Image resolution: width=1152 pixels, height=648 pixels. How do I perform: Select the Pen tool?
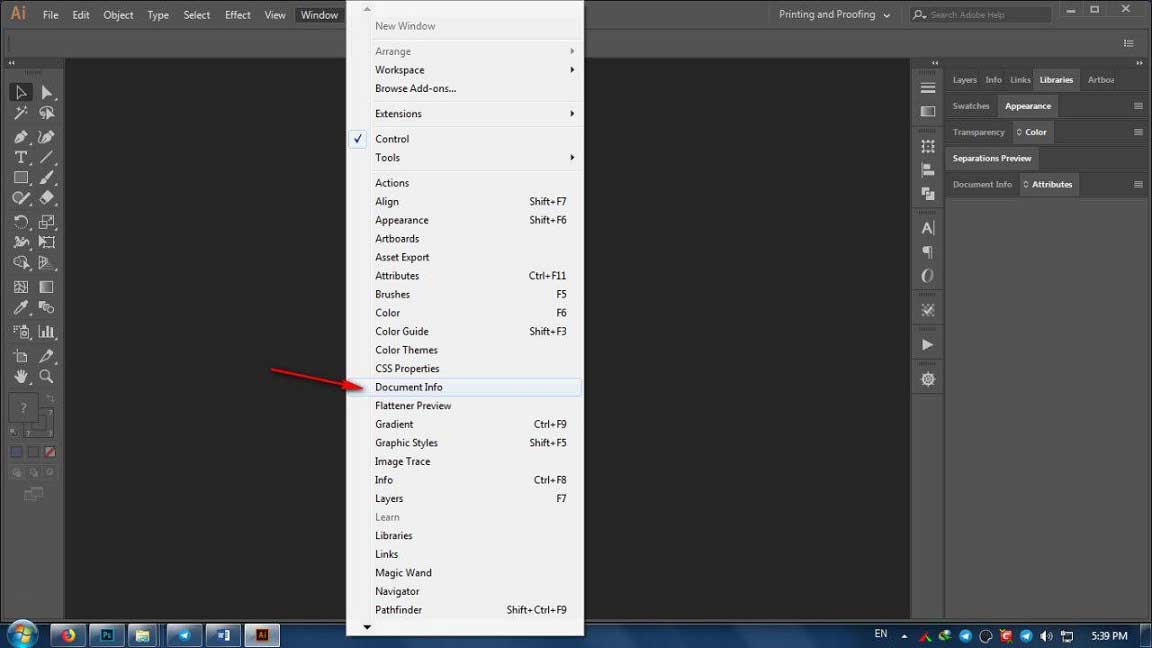20,136
